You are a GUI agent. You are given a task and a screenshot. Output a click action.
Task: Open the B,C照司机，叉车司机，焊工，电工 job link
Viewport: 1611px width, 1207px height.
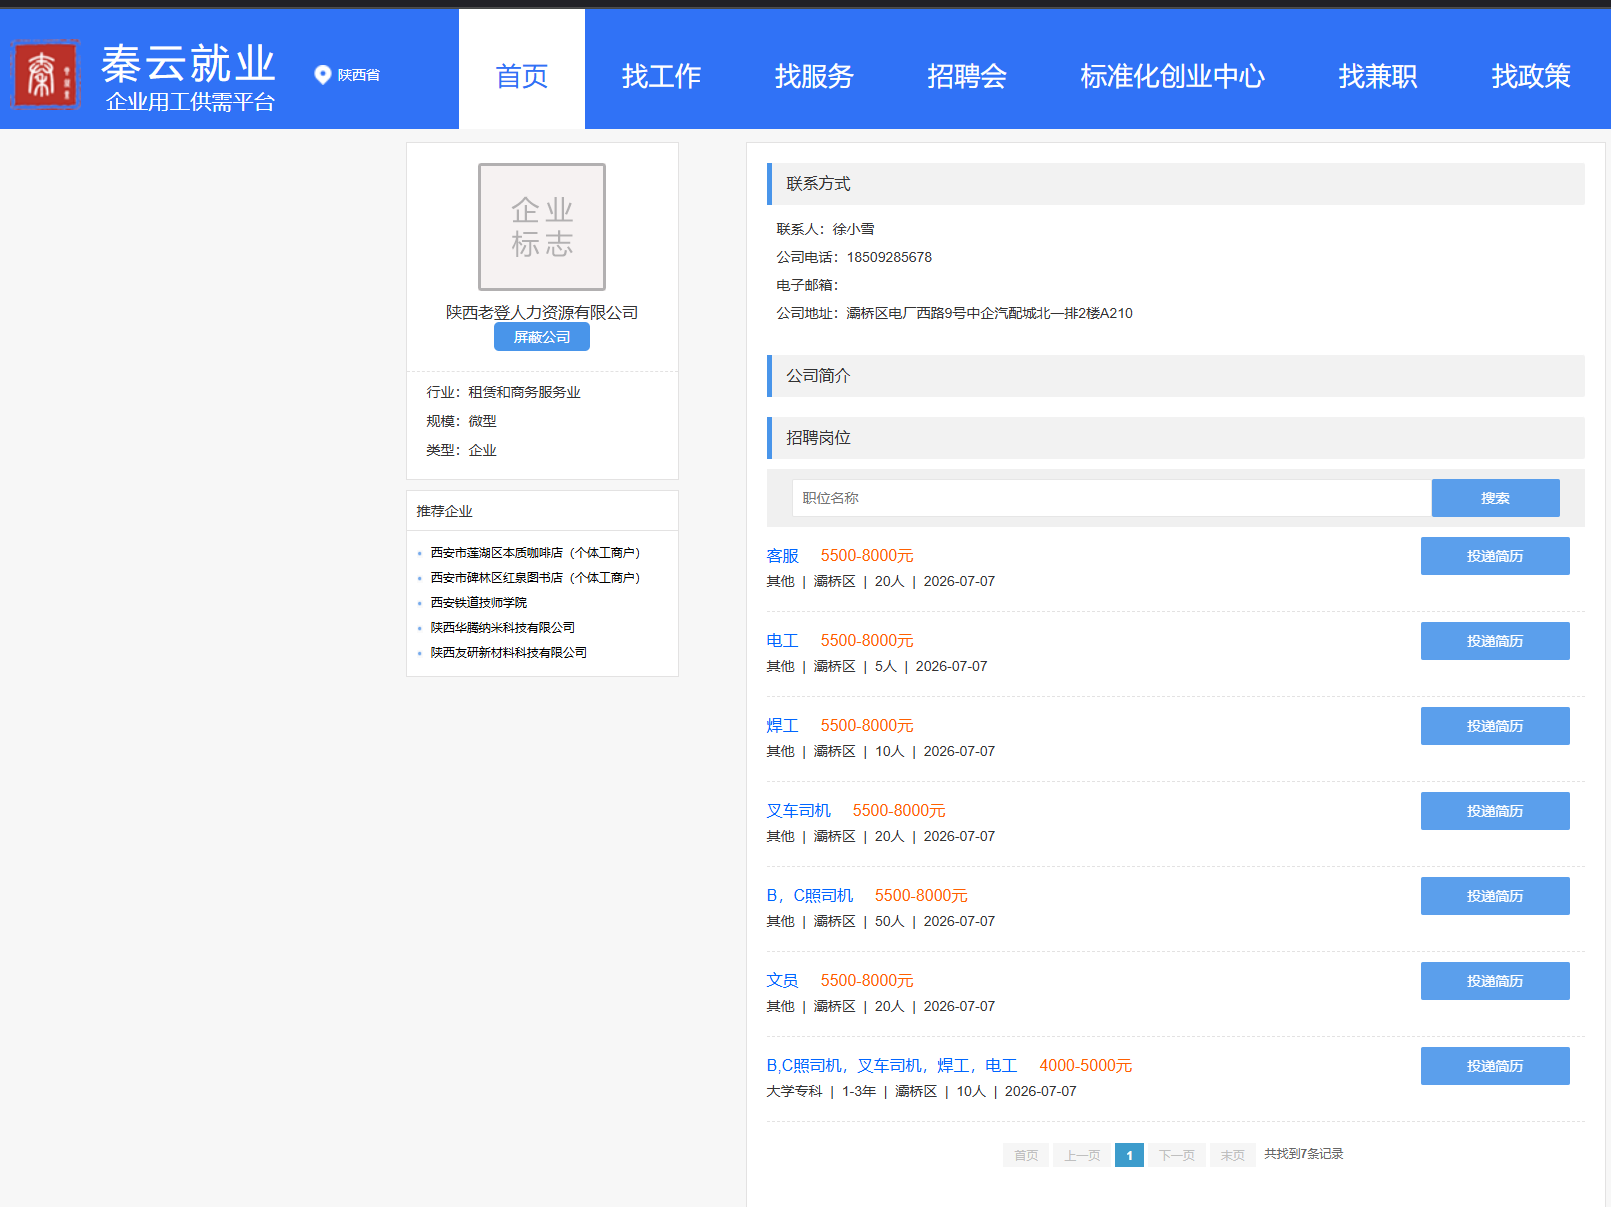pos(892,1066)
